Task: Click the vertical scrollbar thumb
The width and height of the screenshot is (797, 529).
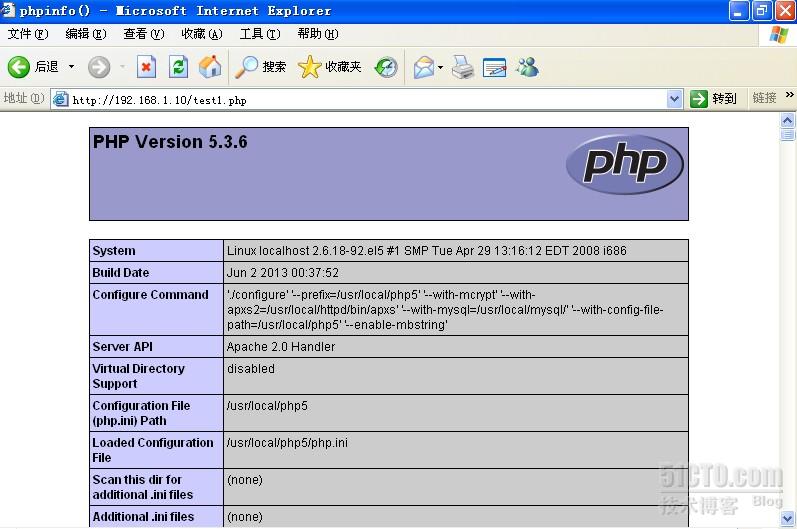Action: [787, 134]
